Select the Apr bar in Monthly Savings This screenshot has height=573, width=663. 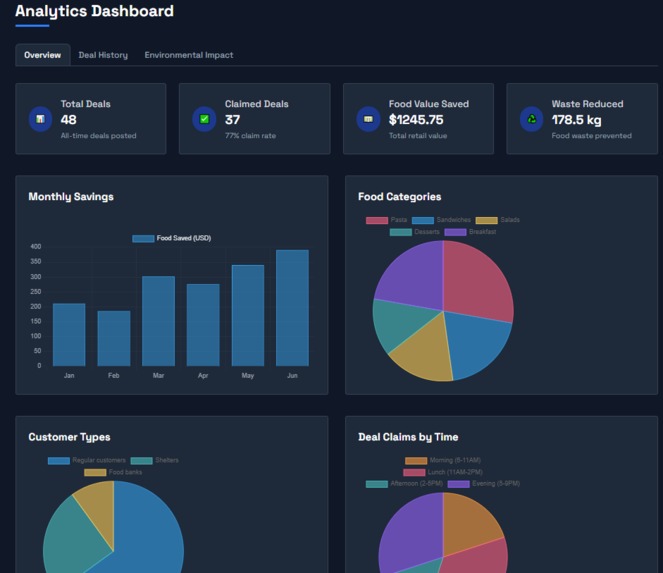point(203,325)
